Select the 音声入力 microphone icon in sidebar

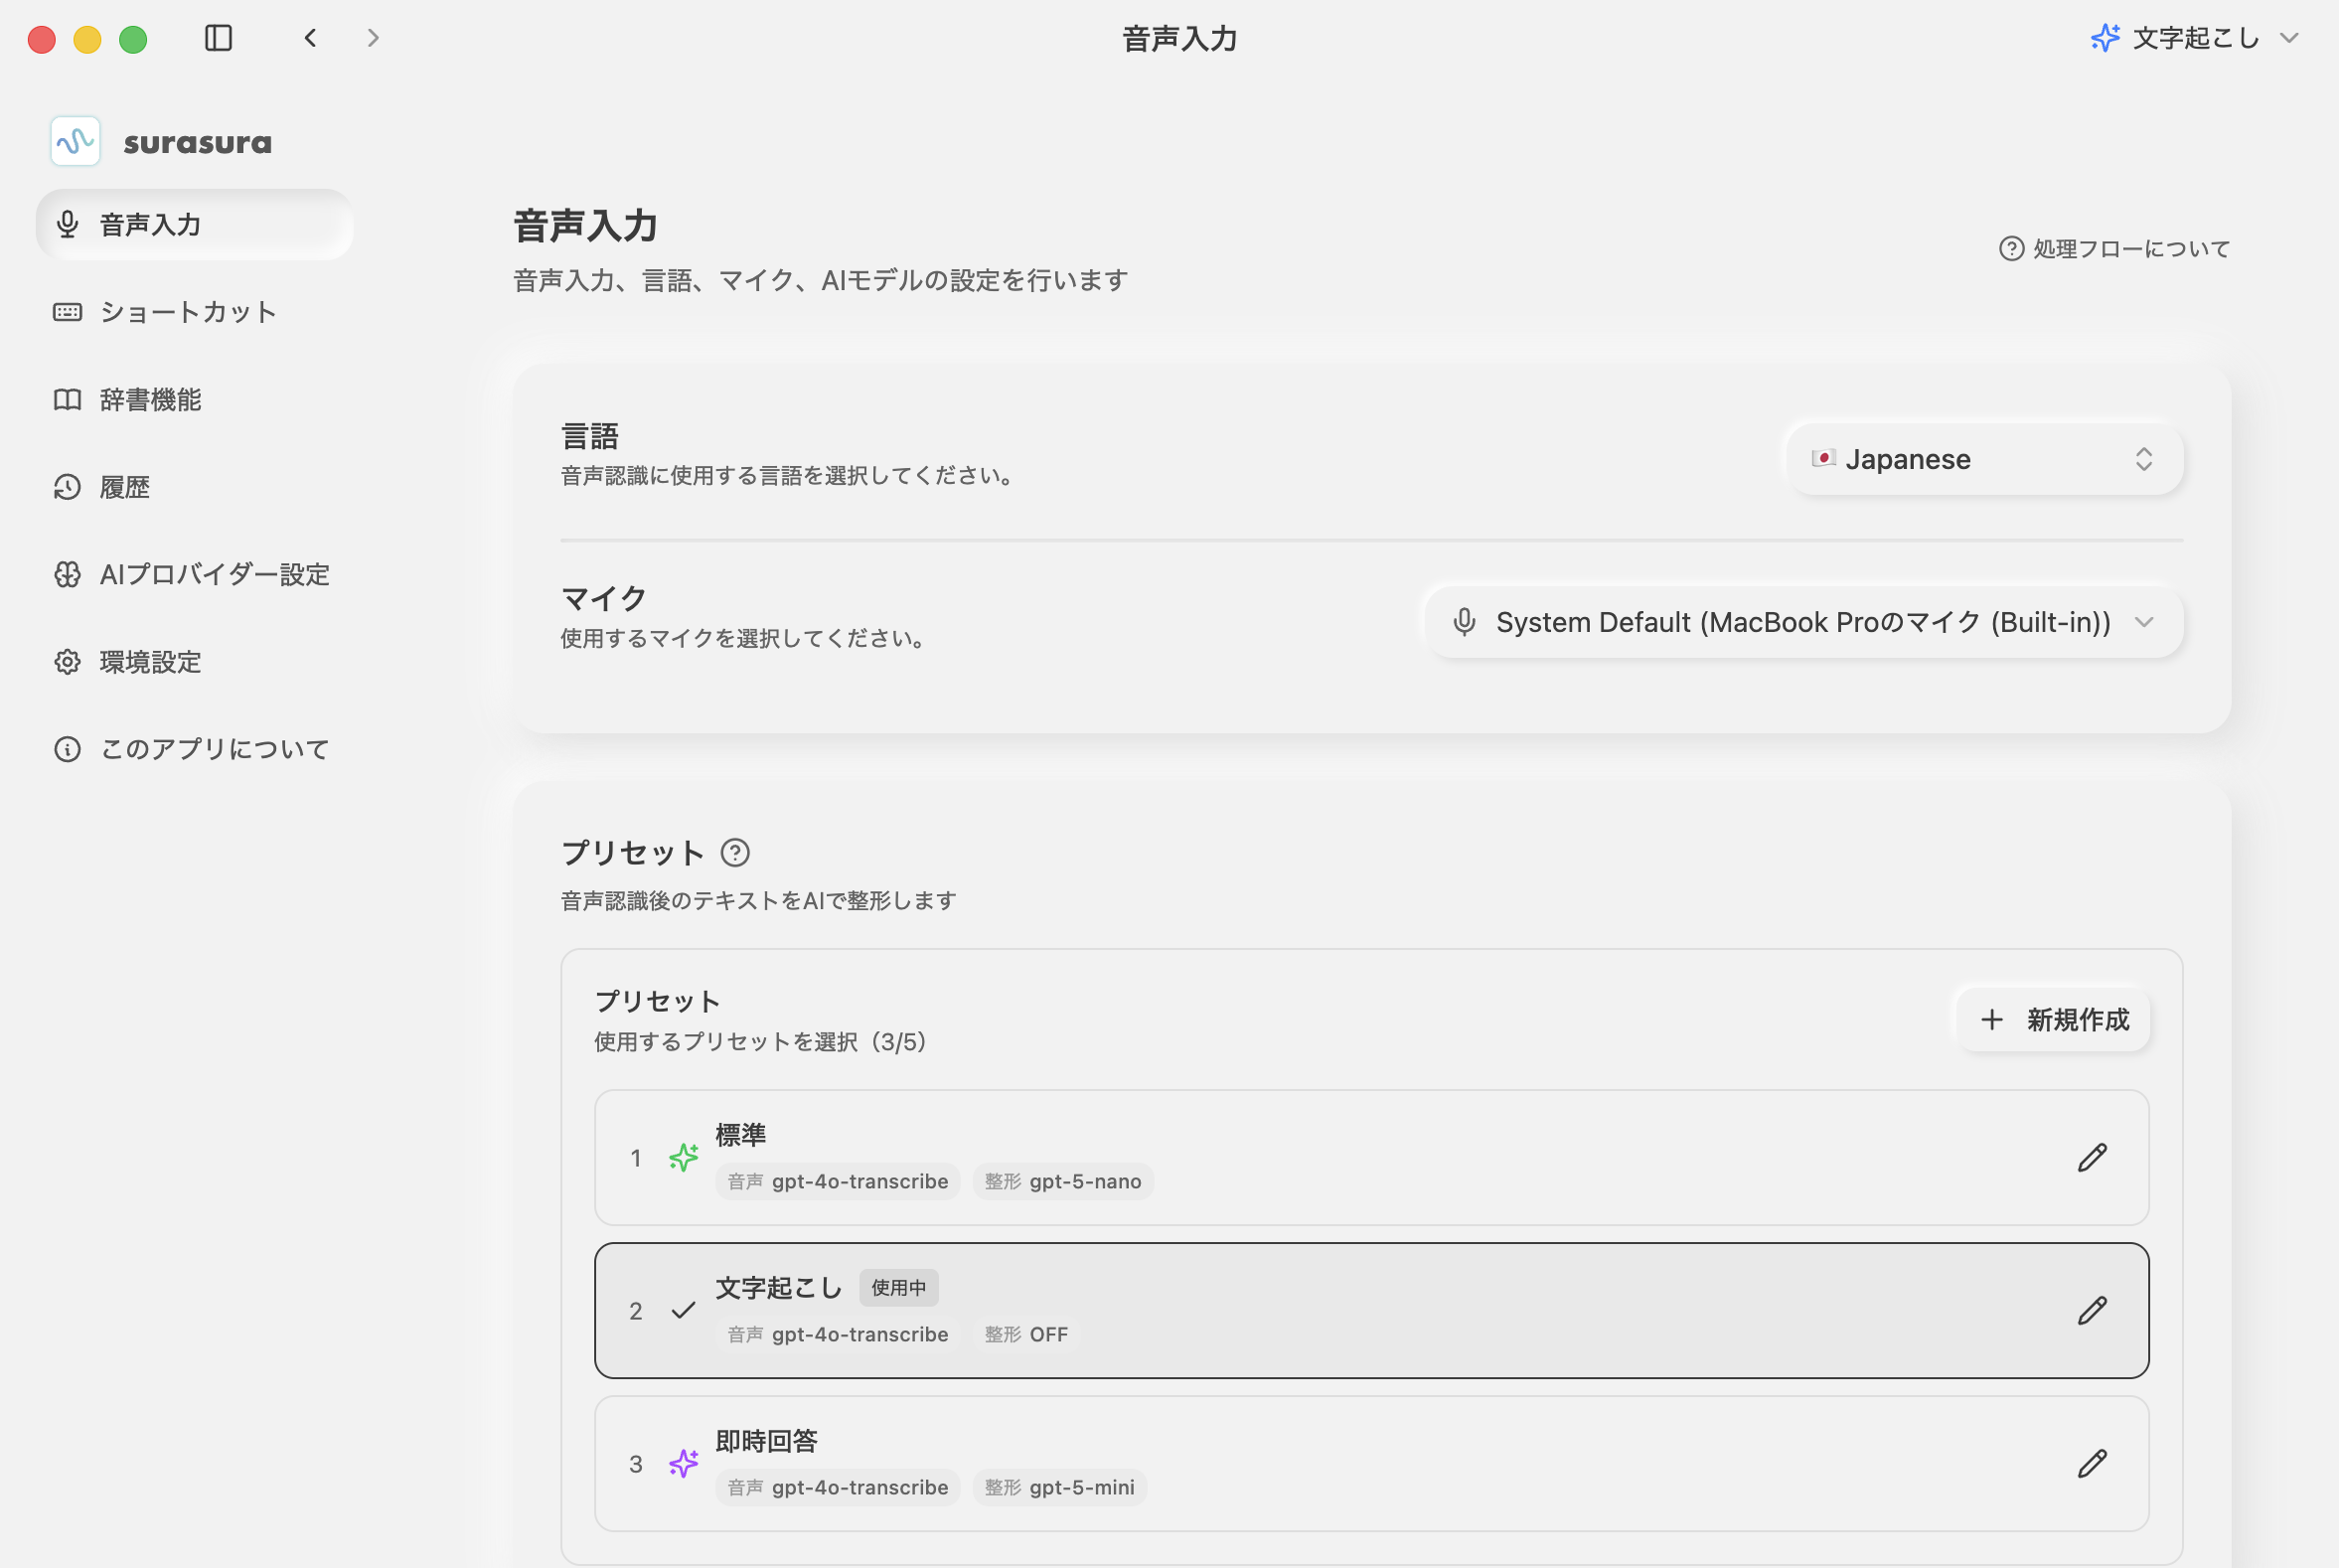[67, 225]
